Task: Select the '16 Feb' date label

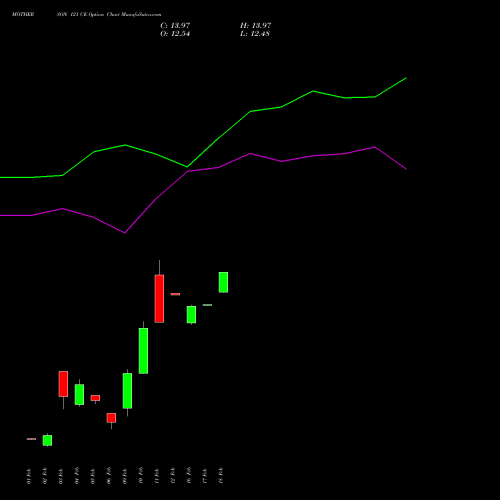Action: pos(189,476)
